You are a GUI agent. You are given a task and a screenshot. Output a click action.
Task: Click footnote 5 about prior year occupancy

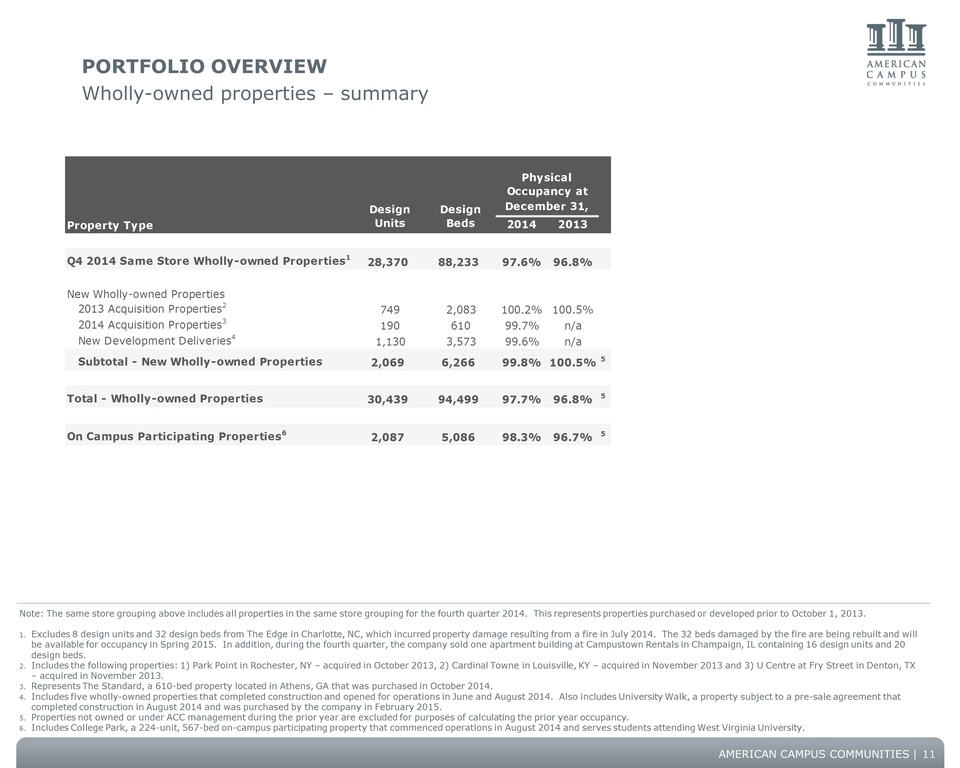[324, 717]
